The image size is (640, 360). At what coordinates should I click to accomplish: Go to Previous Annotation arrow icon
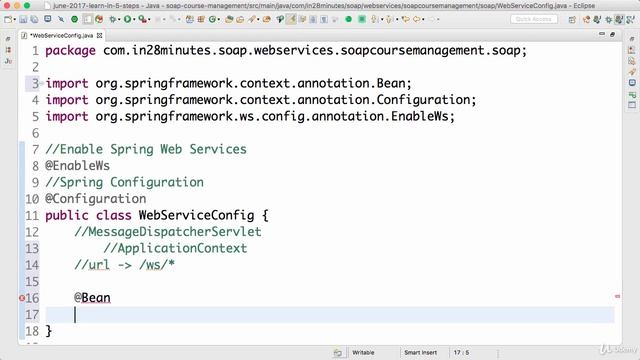pyautogui.click(x=389, y=19)
